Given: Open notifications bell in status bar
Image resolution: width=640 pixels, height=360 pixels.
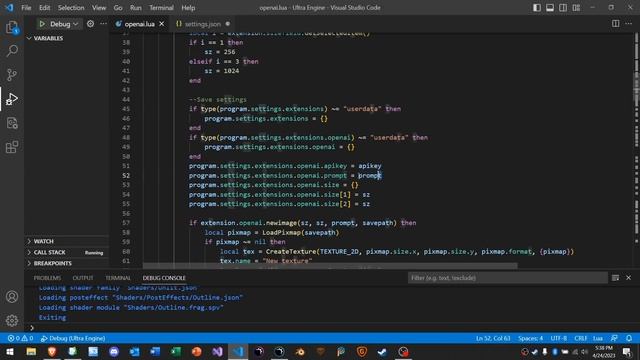Looking at the screenshot, I should 629,338.
